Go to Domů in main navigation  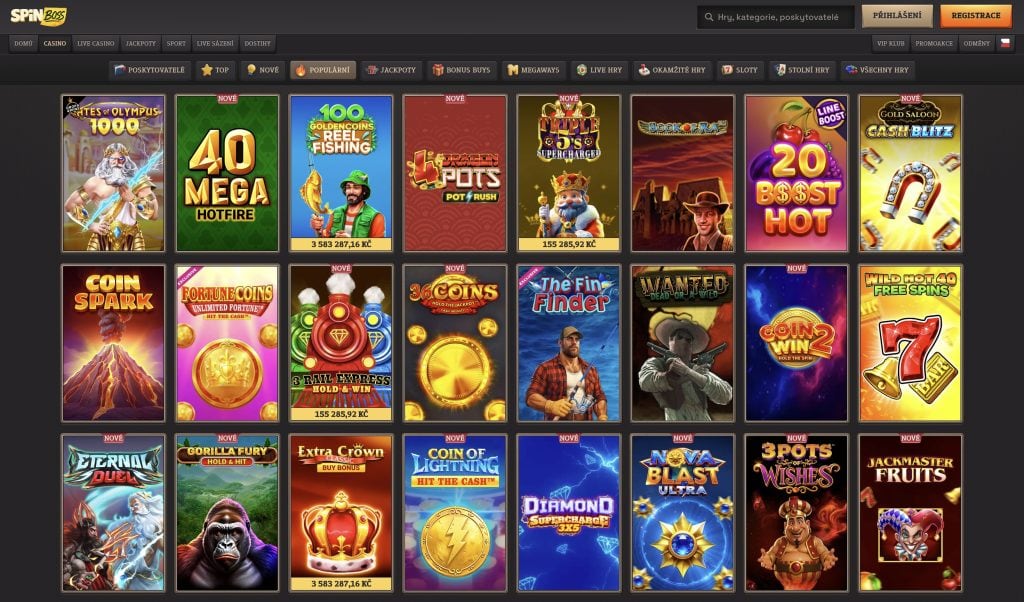(24, 44)
